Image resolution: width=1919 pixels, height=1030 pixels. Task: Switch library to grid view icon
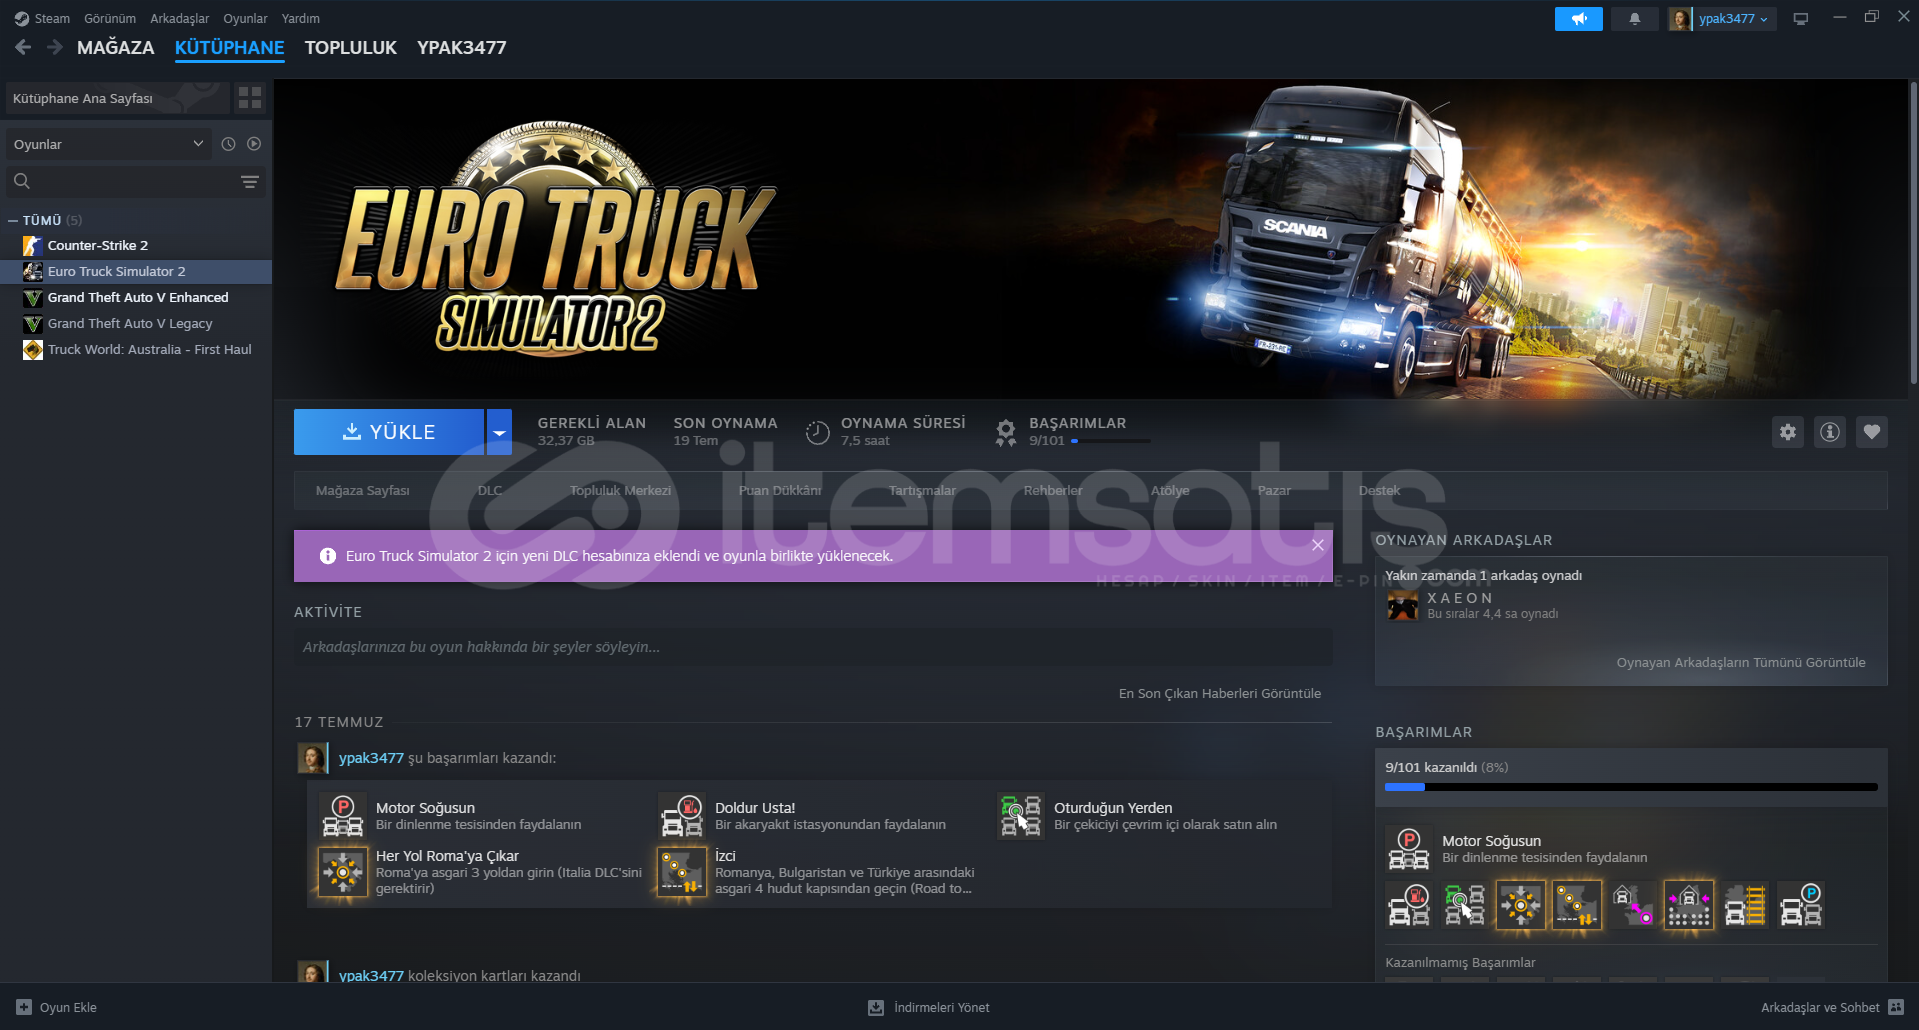pos(250,98)
